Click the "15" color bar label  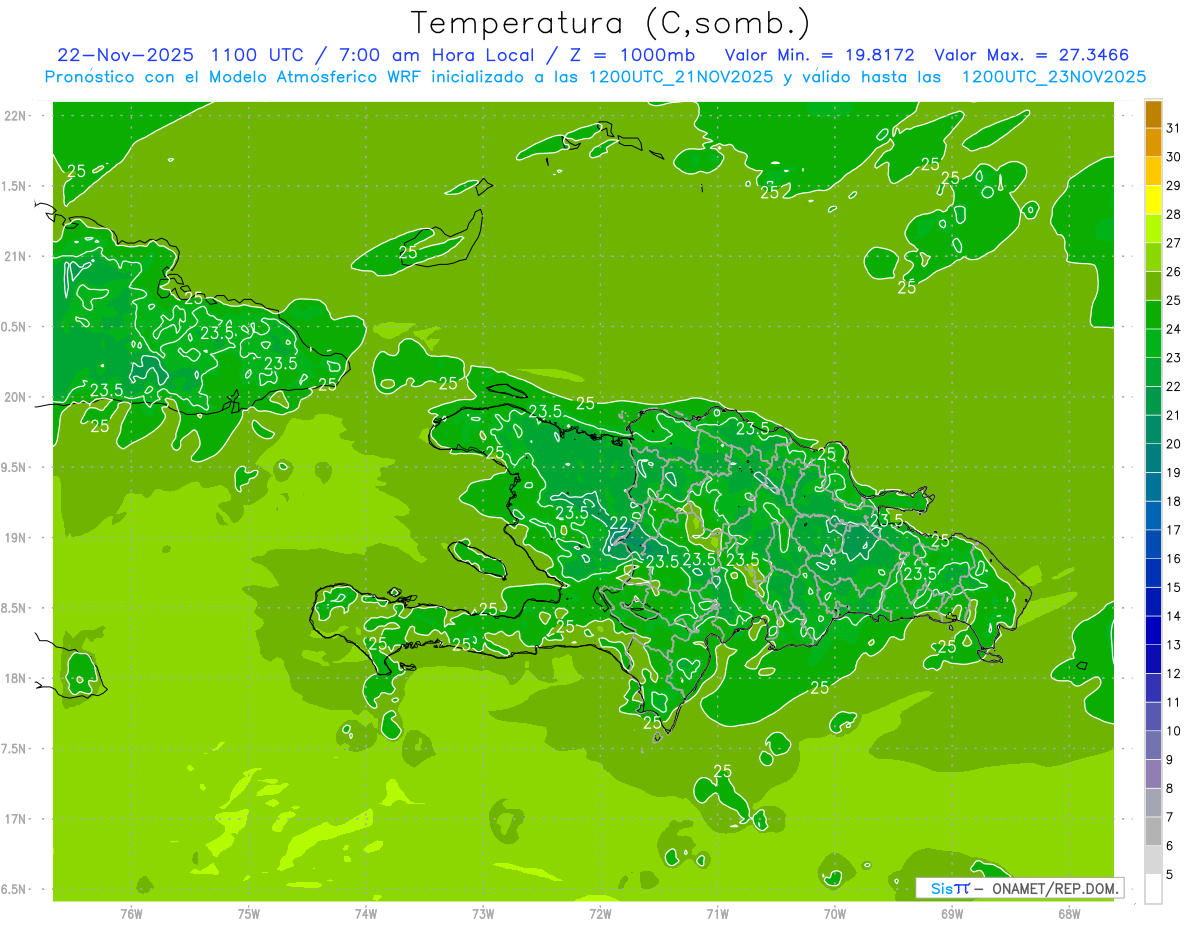pyautogui.click(x=1174, y=588)
